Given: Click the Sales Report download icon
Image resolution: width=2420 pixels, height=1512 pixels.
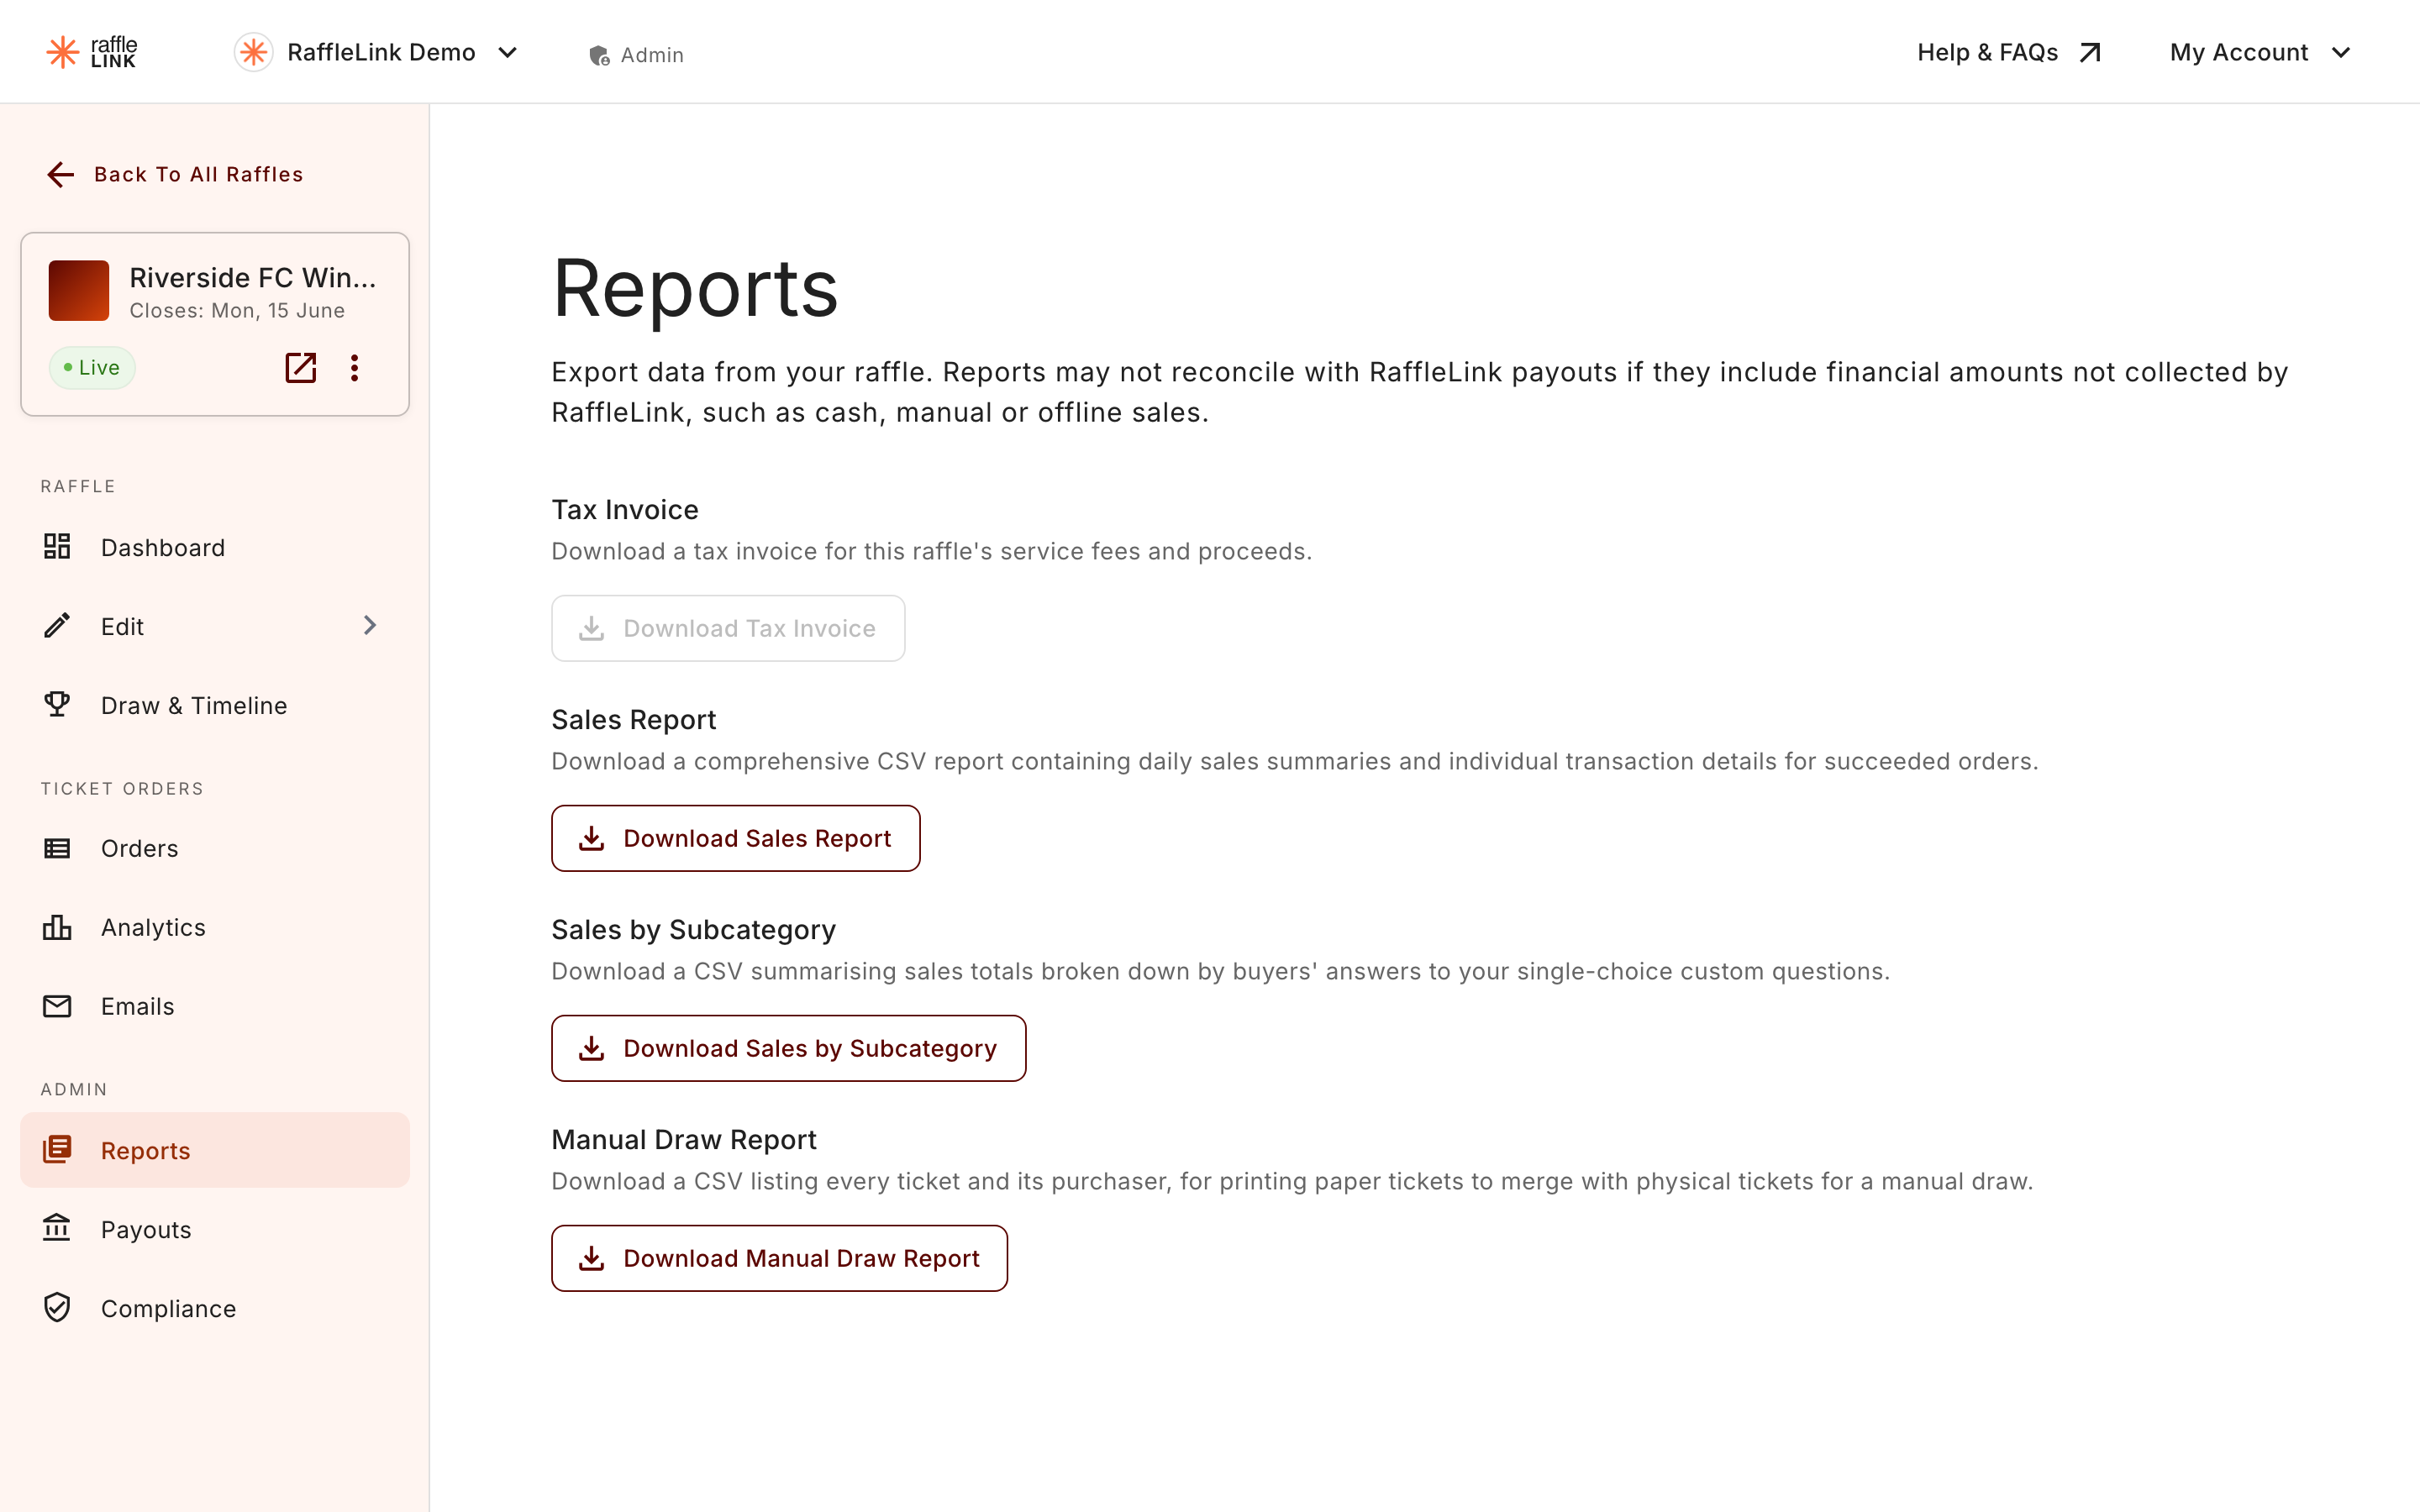Looking at the screenshot, I should tap(592, 838).
